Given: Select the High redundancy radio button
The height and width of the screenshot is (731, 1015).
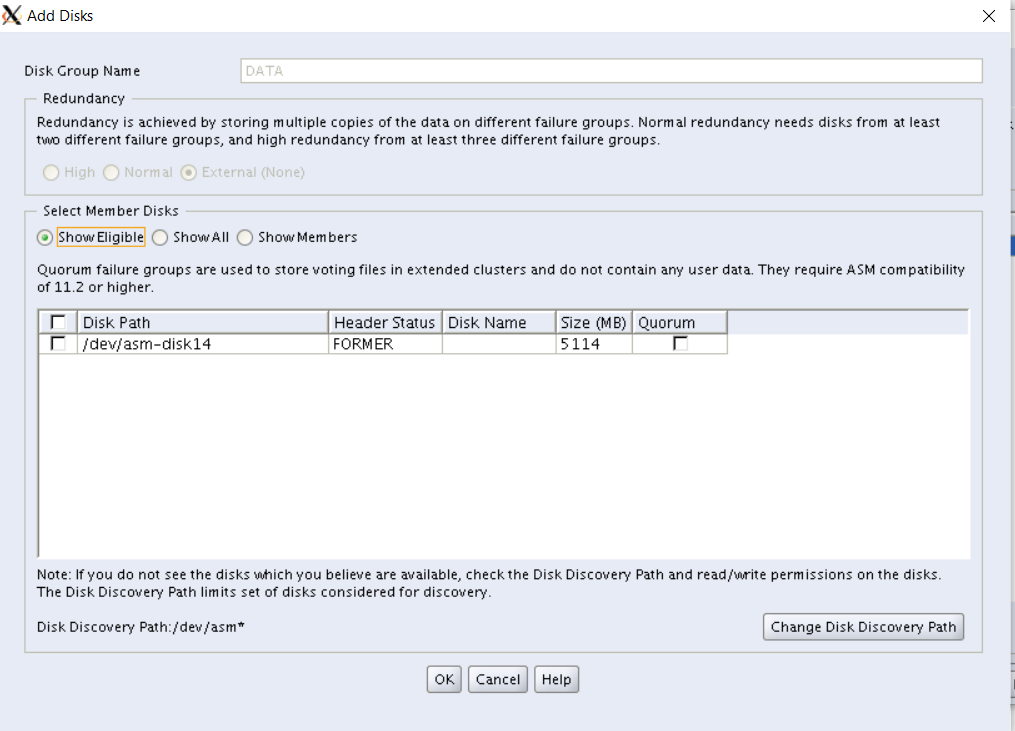Looking at the screenshot, I should [51, 172].
